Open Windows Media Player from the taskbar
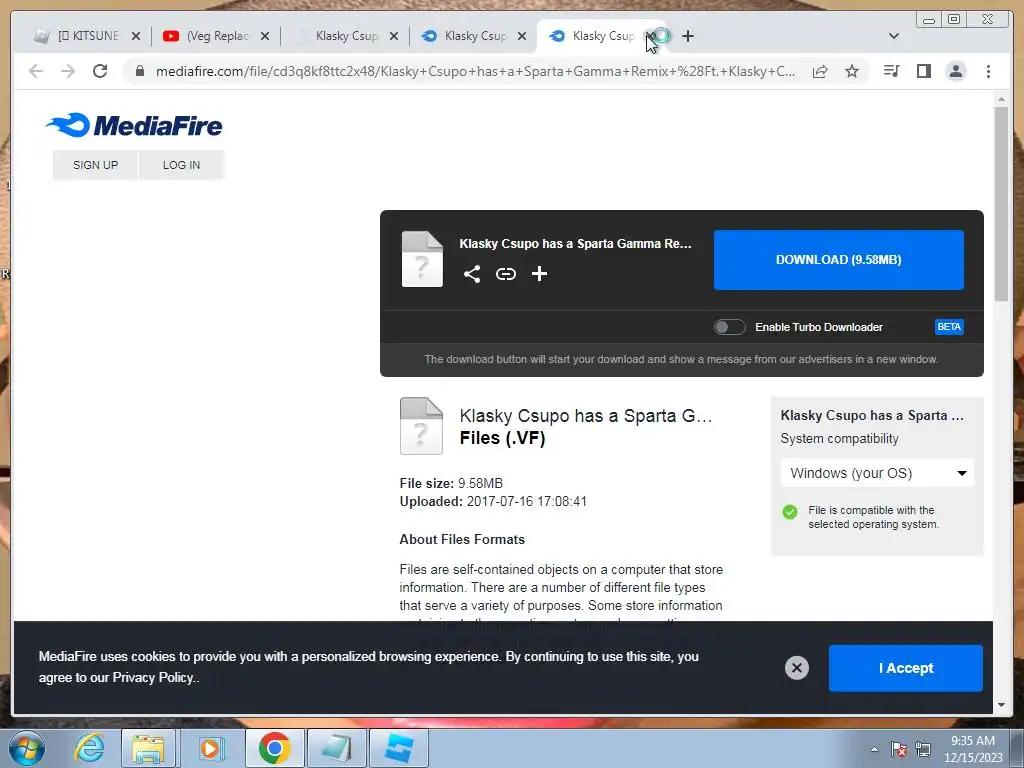The width and height of the screenshot is (1024, 768). (x=211, y=748)
